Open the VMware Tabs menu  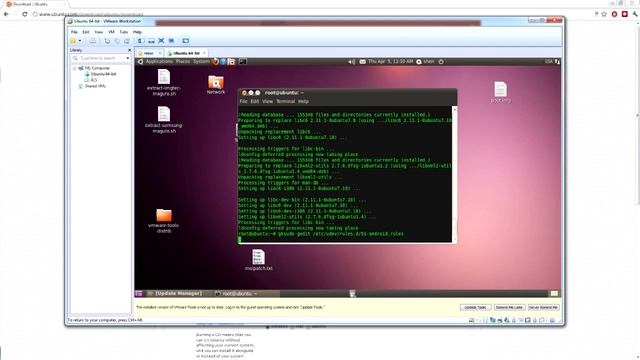pos(124,32)
